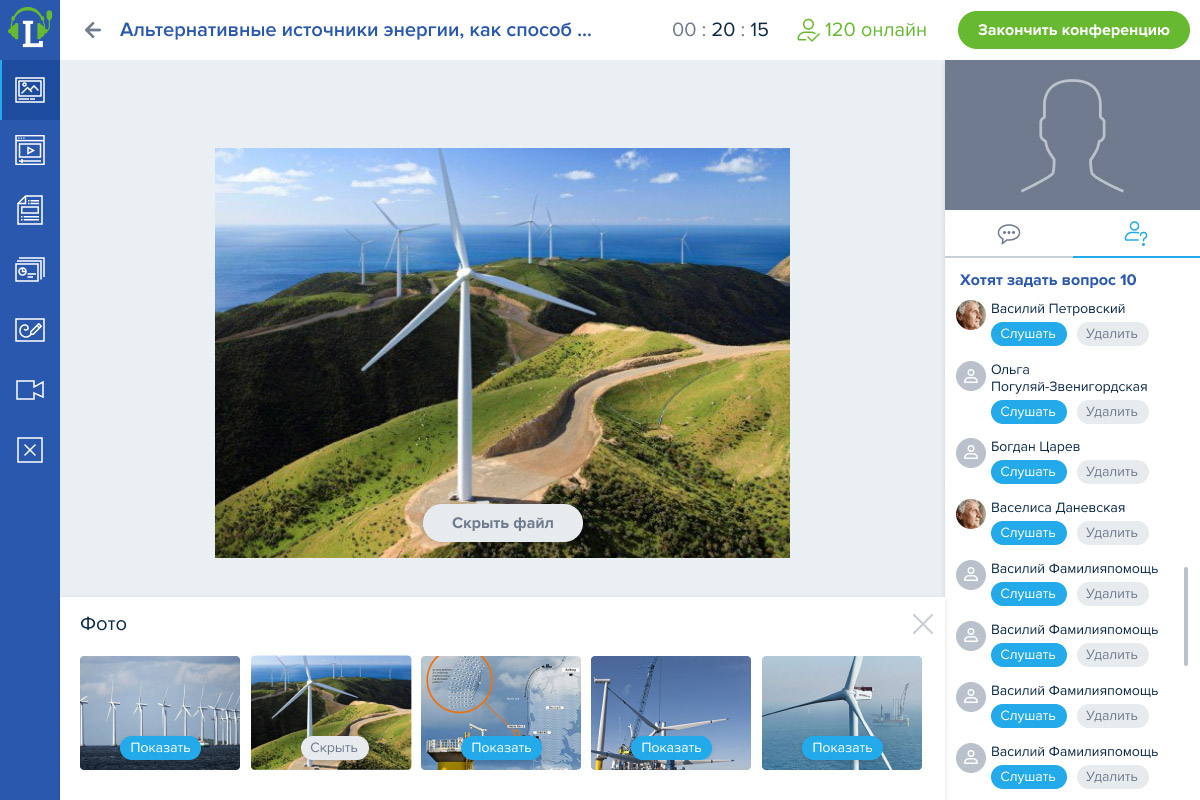Click the last turbine blade thumbnail
This screenshot has height=800, width=1200.
coord(841,712)
